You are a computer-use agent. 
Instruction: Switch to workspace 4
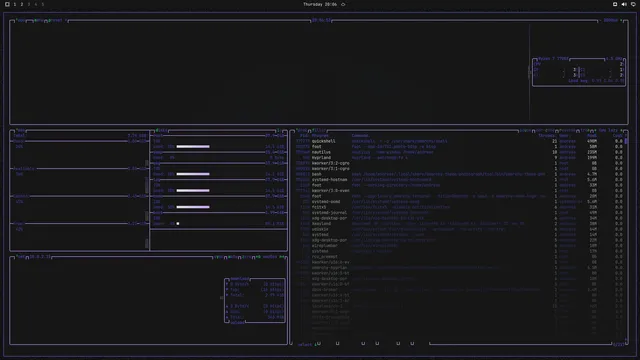click(36, 4)
